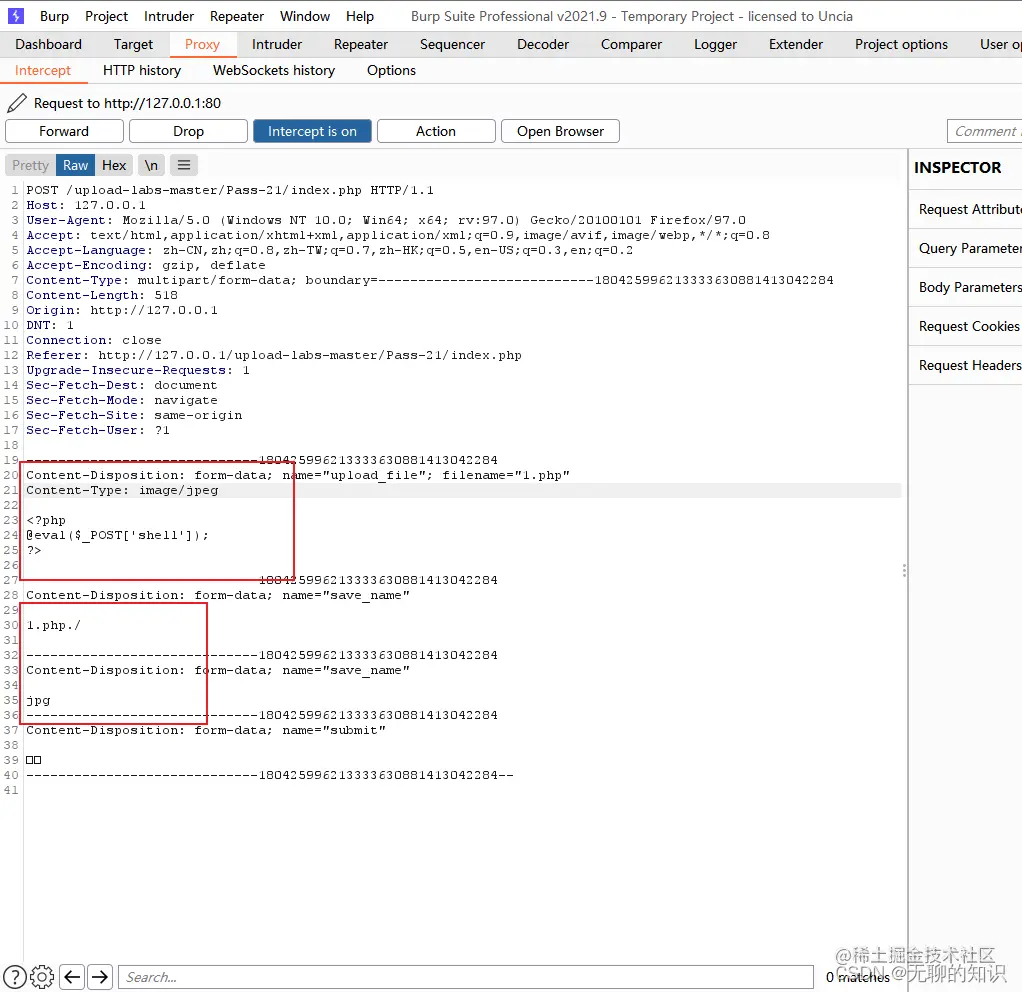Viewport: 1022px width, 992px height.
Task: Click the Burp Suite logo icon
Action: tap(16, 16)
